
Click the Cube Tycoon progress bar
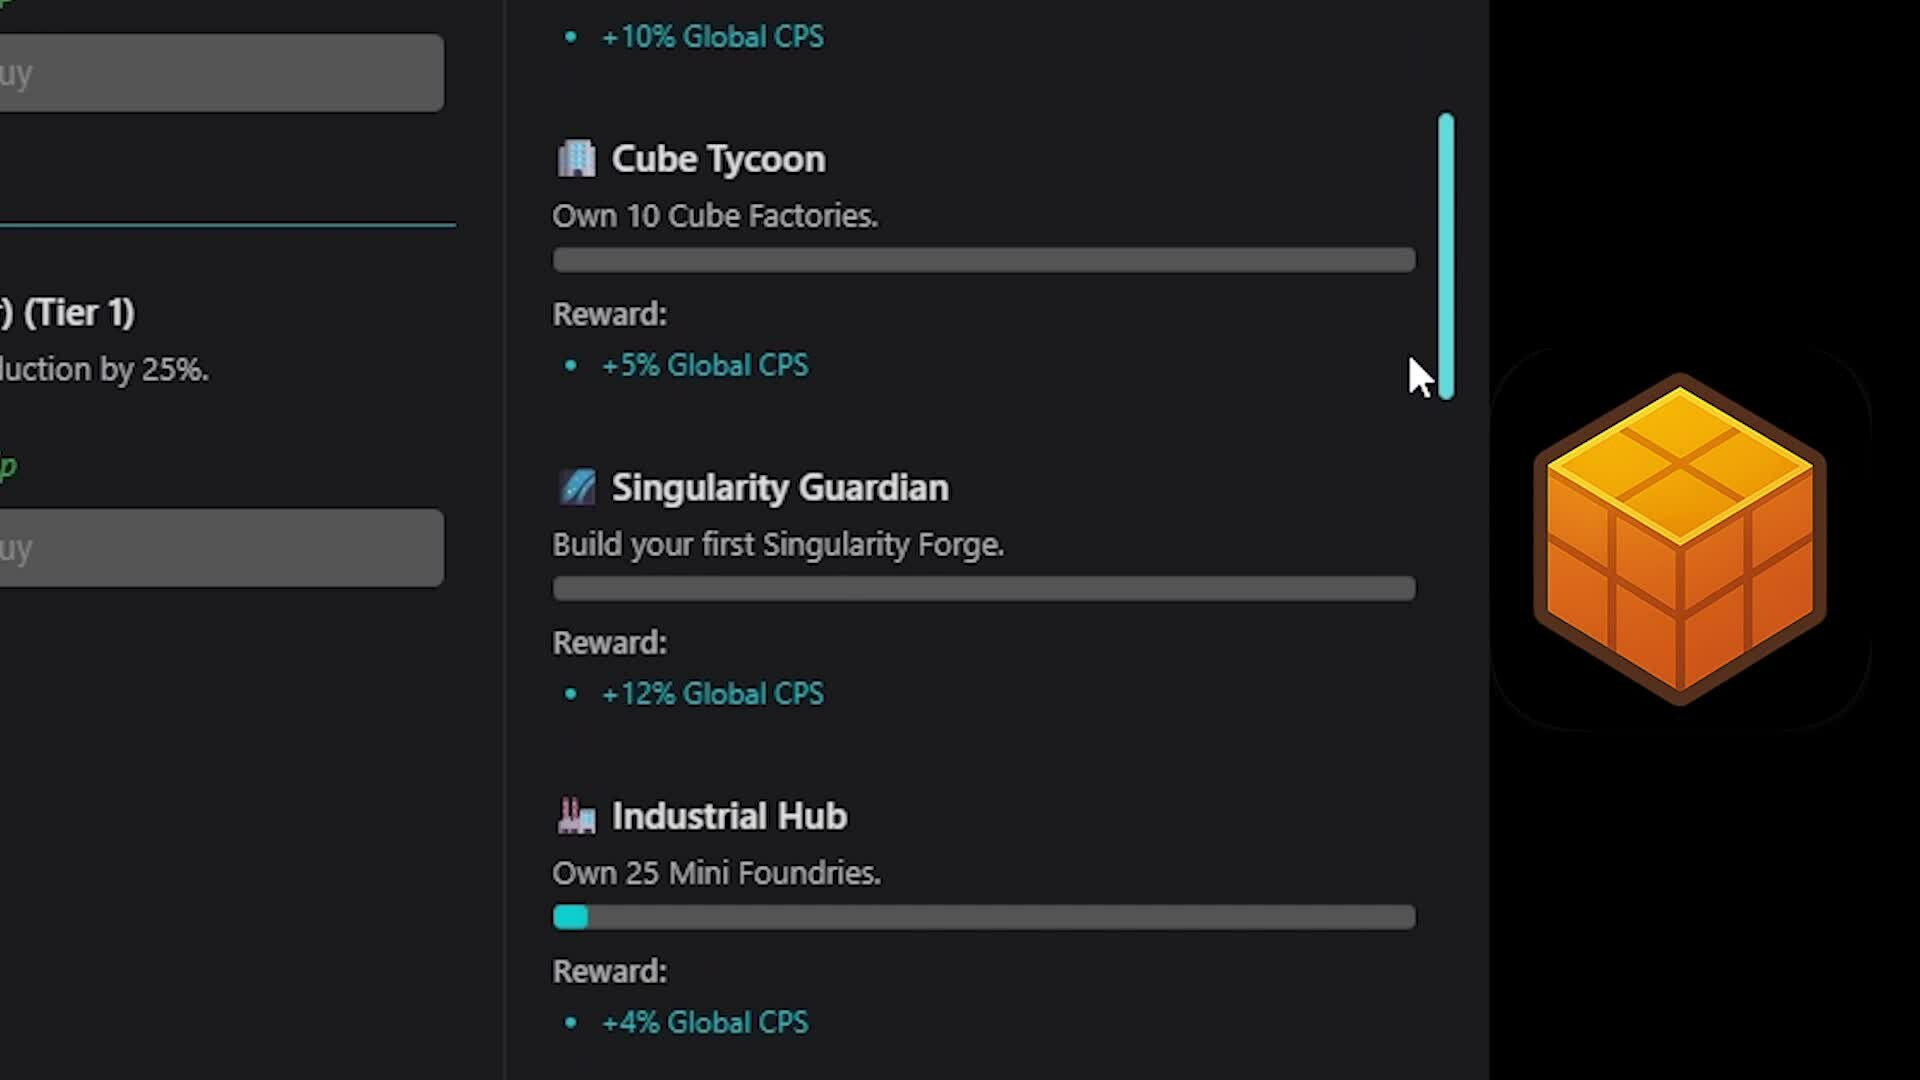click(983, 260)
